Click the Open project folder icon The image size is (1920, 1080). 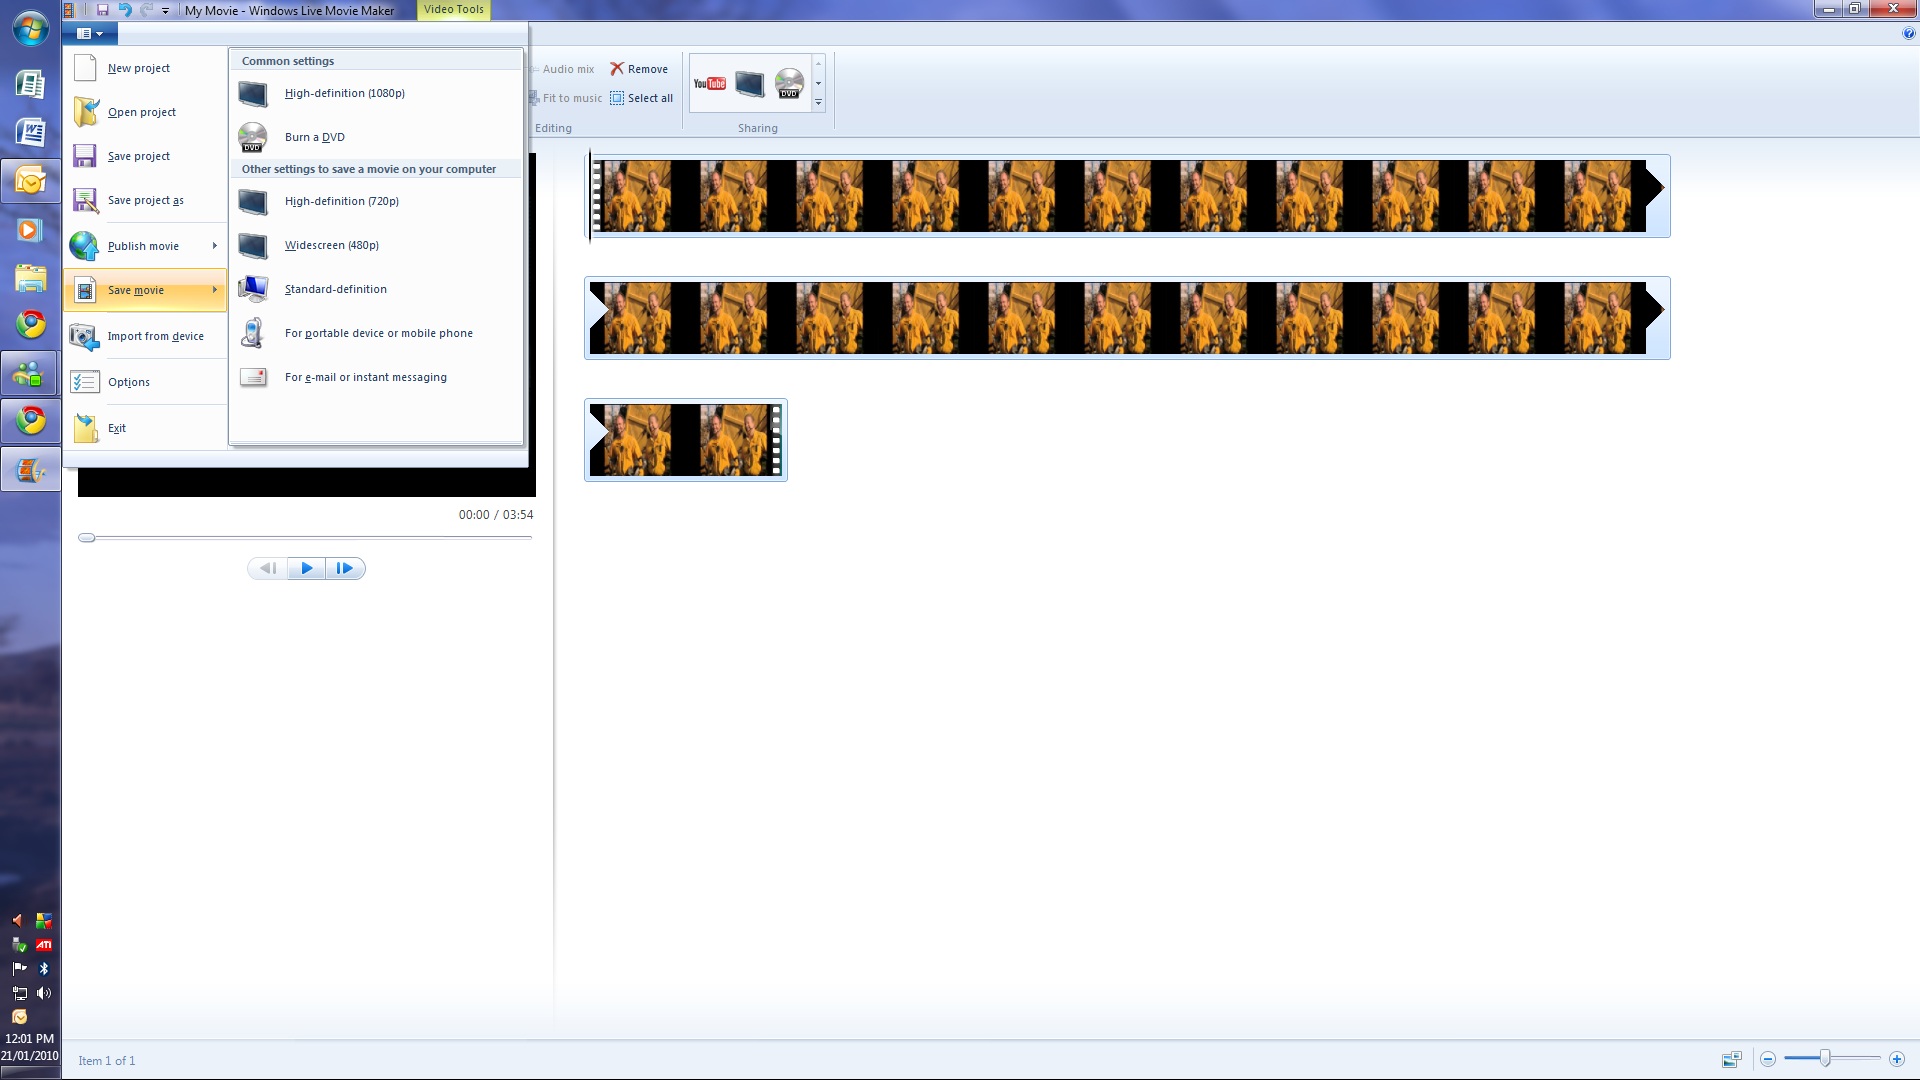85,112
